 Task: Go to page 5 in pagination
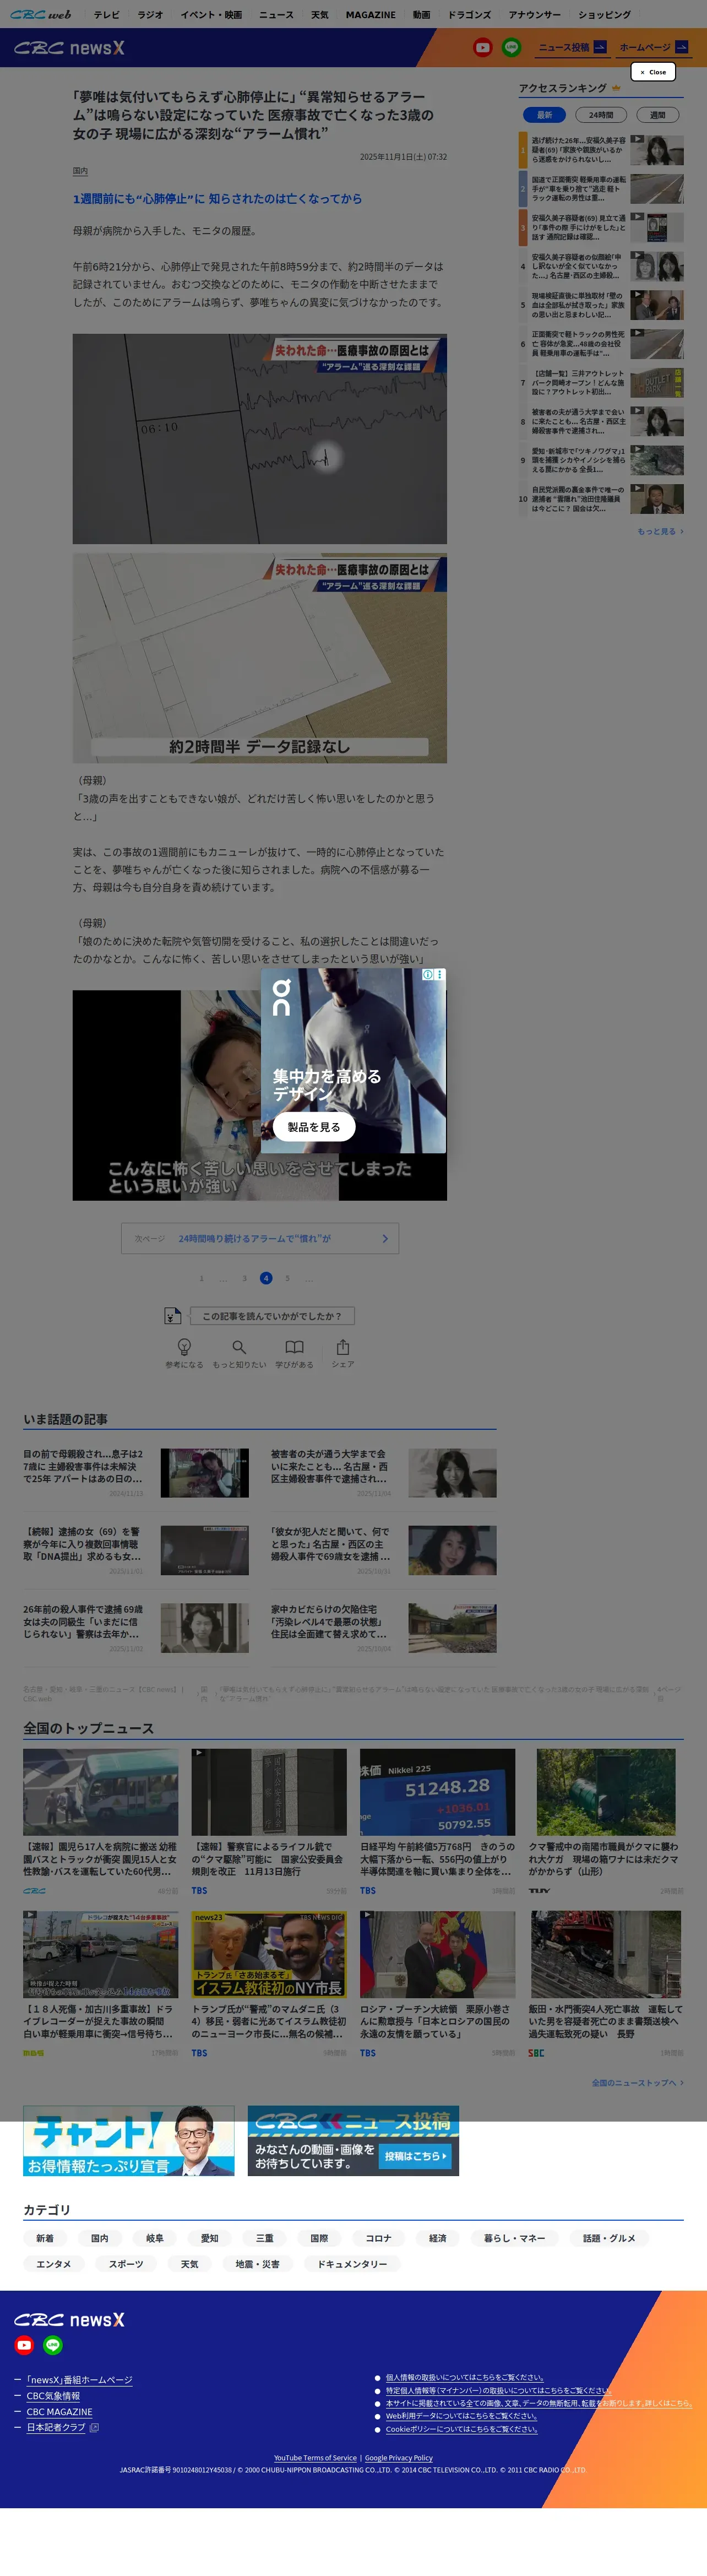pyautogui.click(x=287, y=1278)
